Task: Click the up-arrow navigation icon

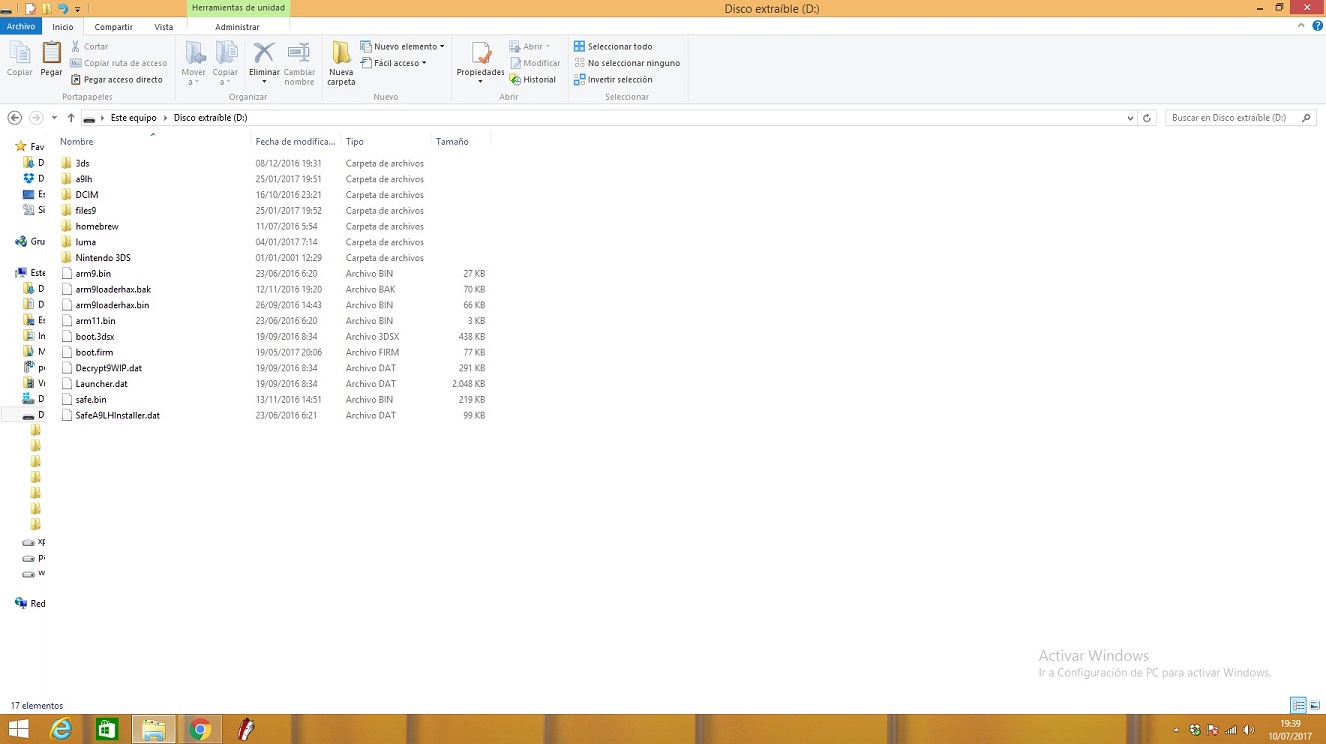Action: (x=71, y=118)
